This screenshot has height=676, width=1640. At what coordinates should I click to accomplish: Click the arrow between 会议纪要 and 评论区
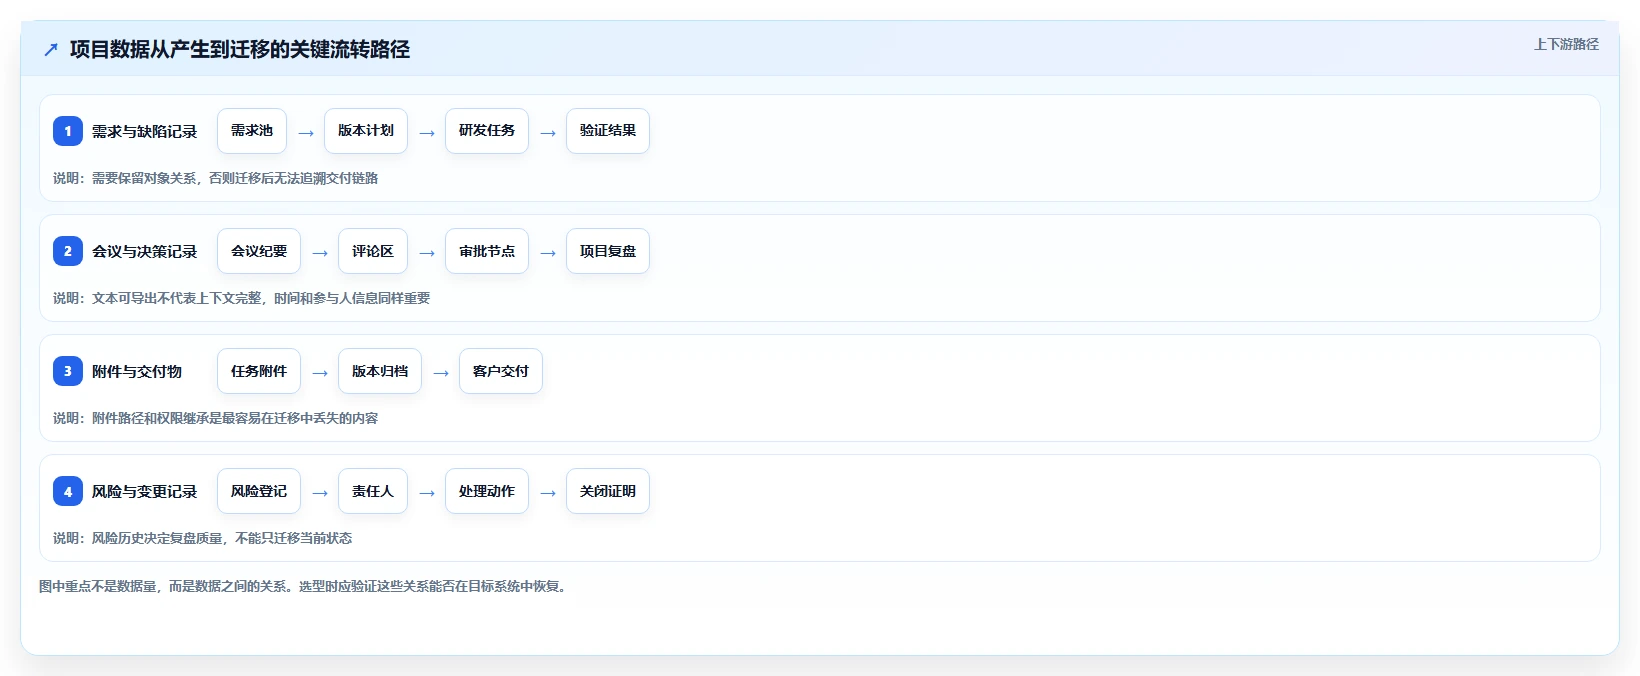320,253
